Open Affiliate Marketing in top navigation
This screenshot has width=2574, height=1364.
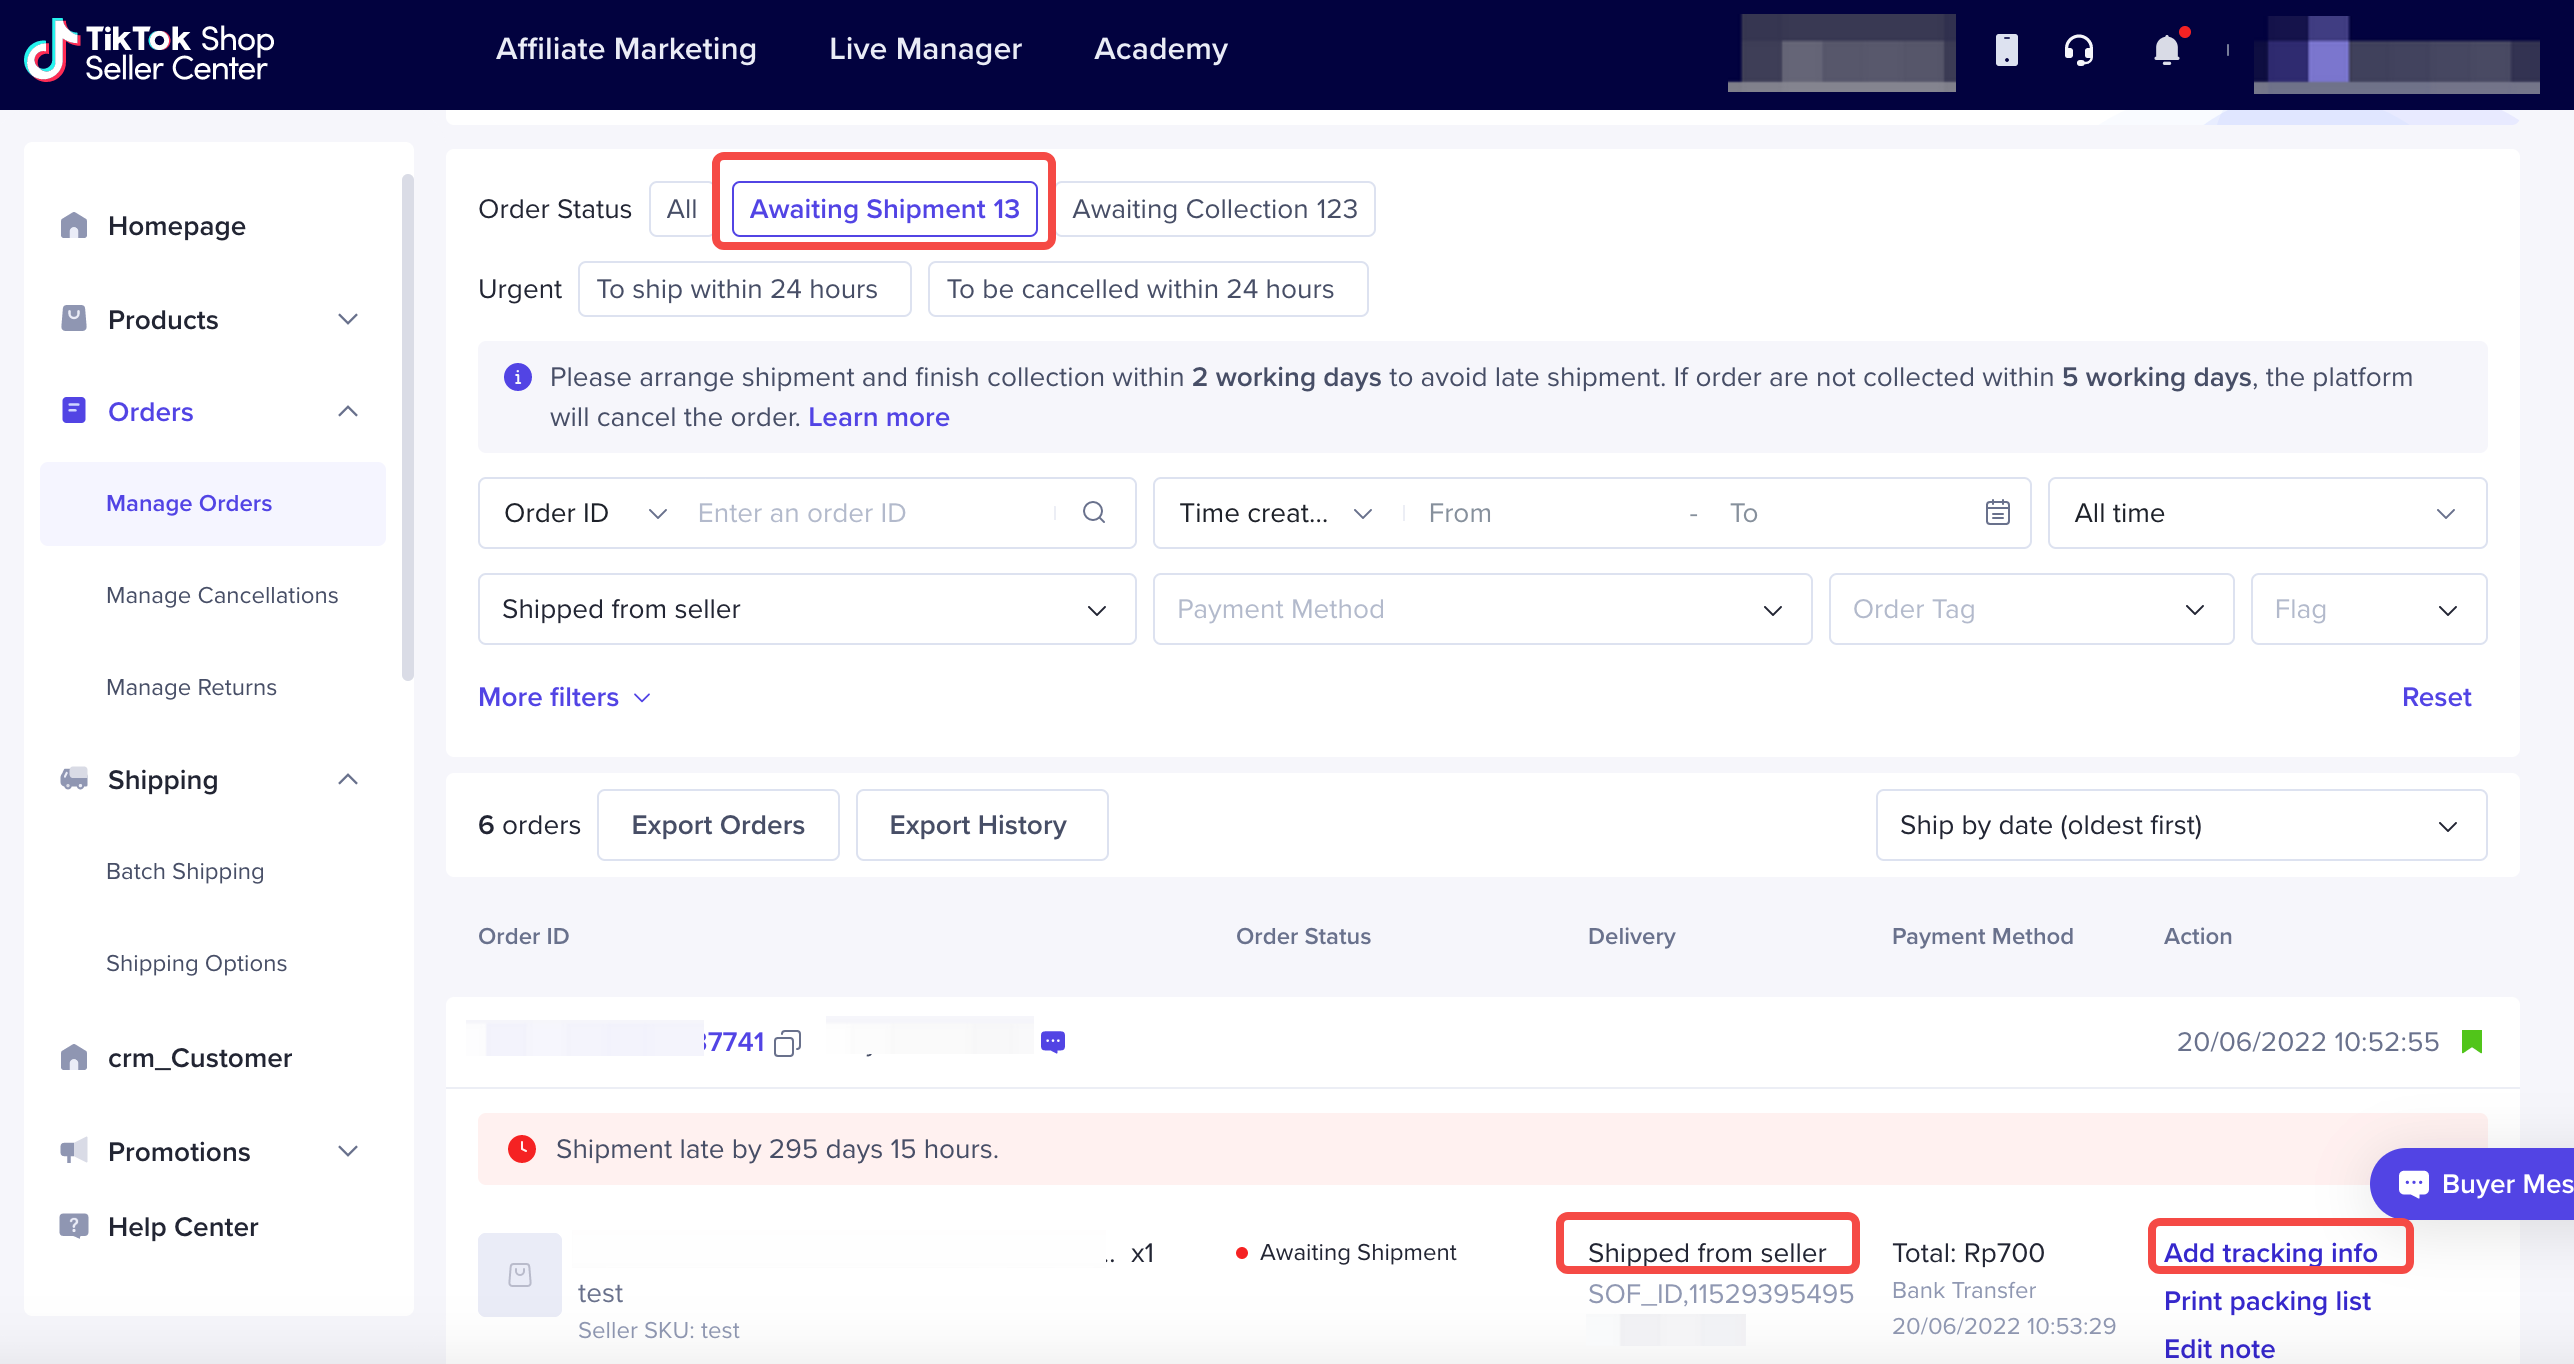(x=626, y=49)
